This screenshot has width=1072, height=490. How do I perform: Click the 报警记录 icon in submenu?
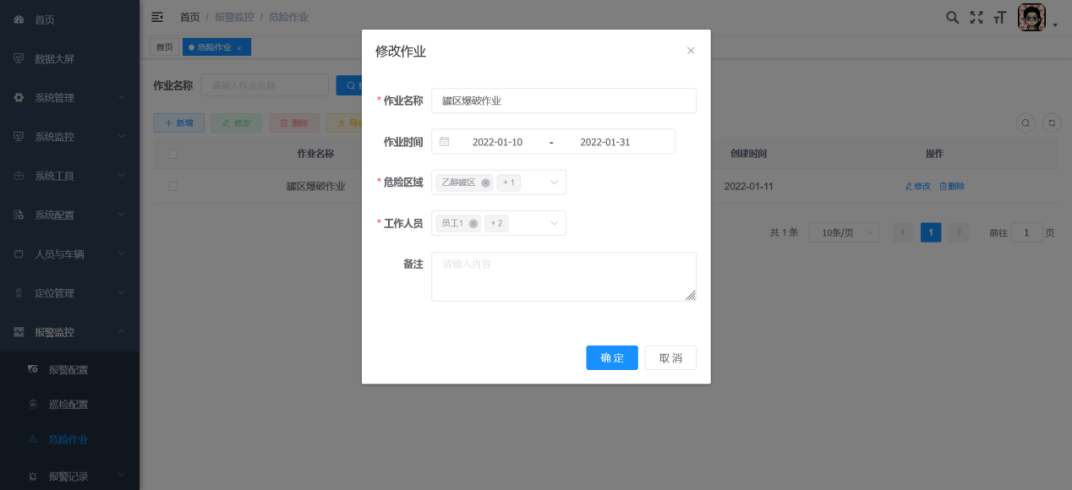33,476
